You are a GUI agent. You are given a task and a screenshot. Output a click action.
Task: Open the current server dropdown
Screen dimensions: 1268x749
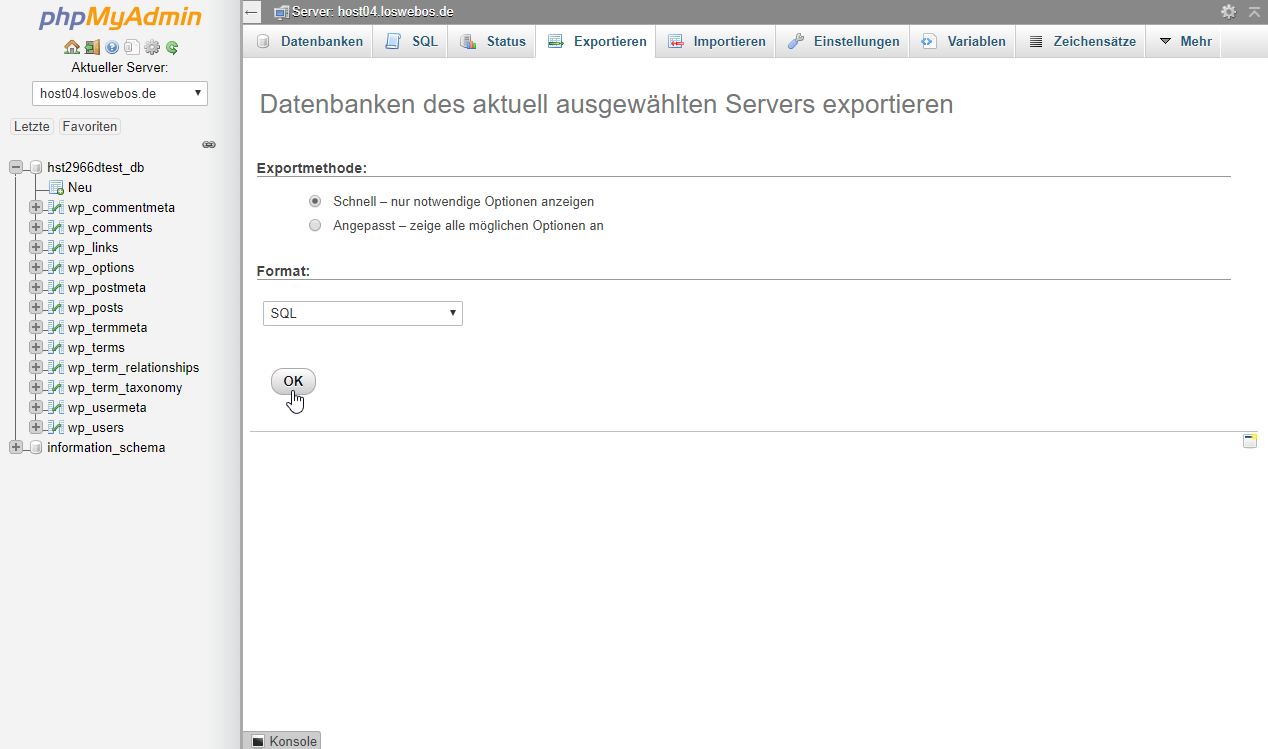(x=120, y=93)
